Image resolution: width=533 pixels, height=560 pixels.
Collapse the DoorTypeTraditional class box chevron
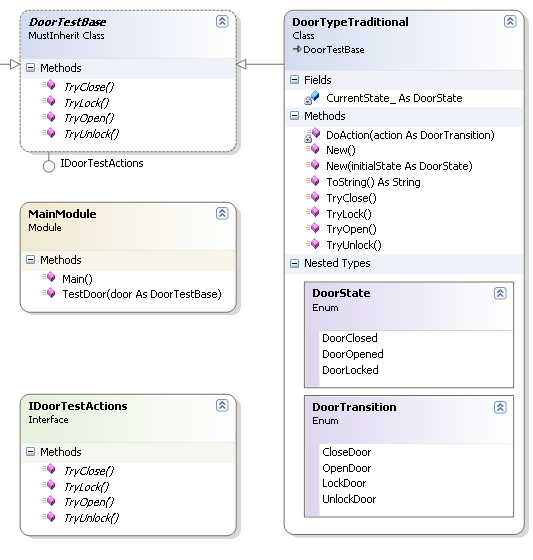tap(510, 21)
